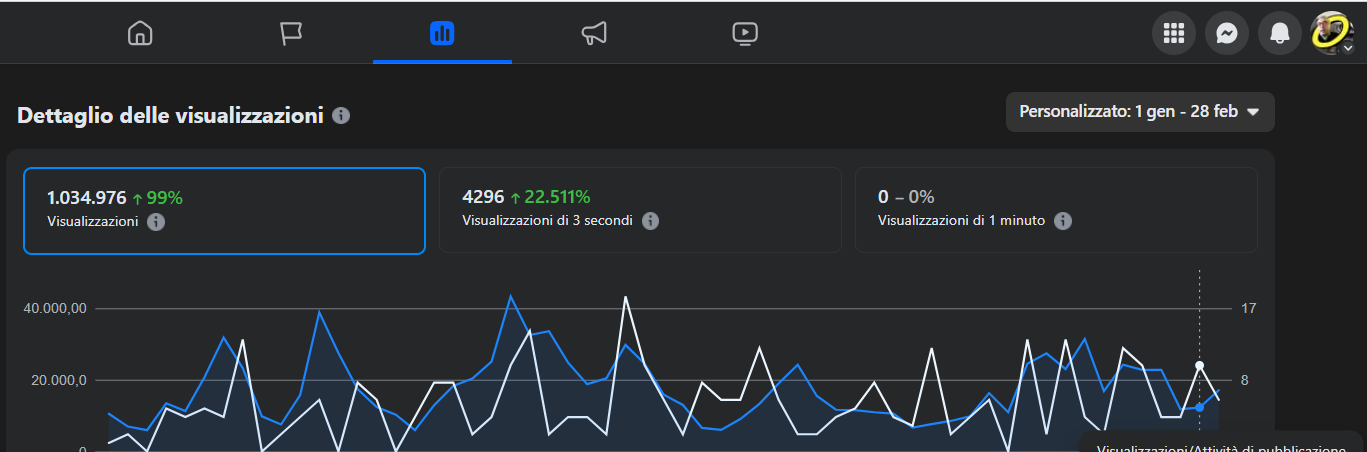This screenshot has height=452, width=1367.
Task: Click the profile avatar picture
Action: pyautogui.click(x=1329, y=32)
